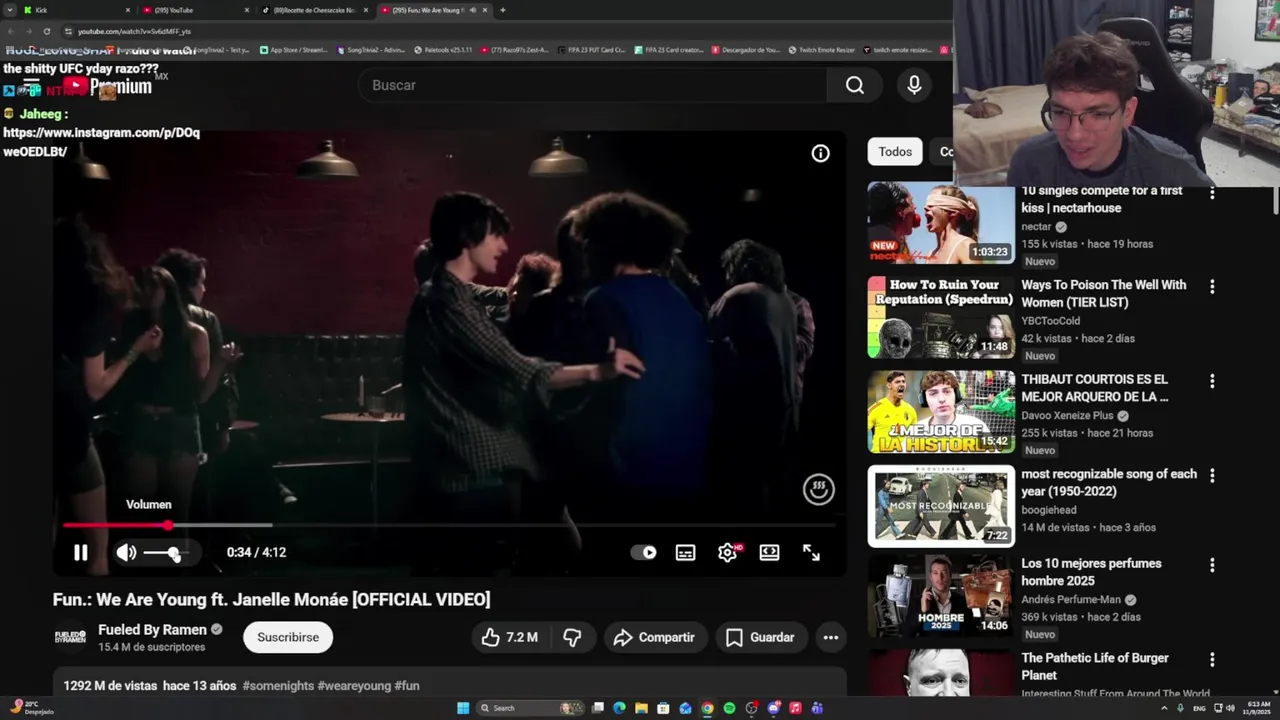
Task: Open the Instagram link in chat overlay
Action: 101,142
